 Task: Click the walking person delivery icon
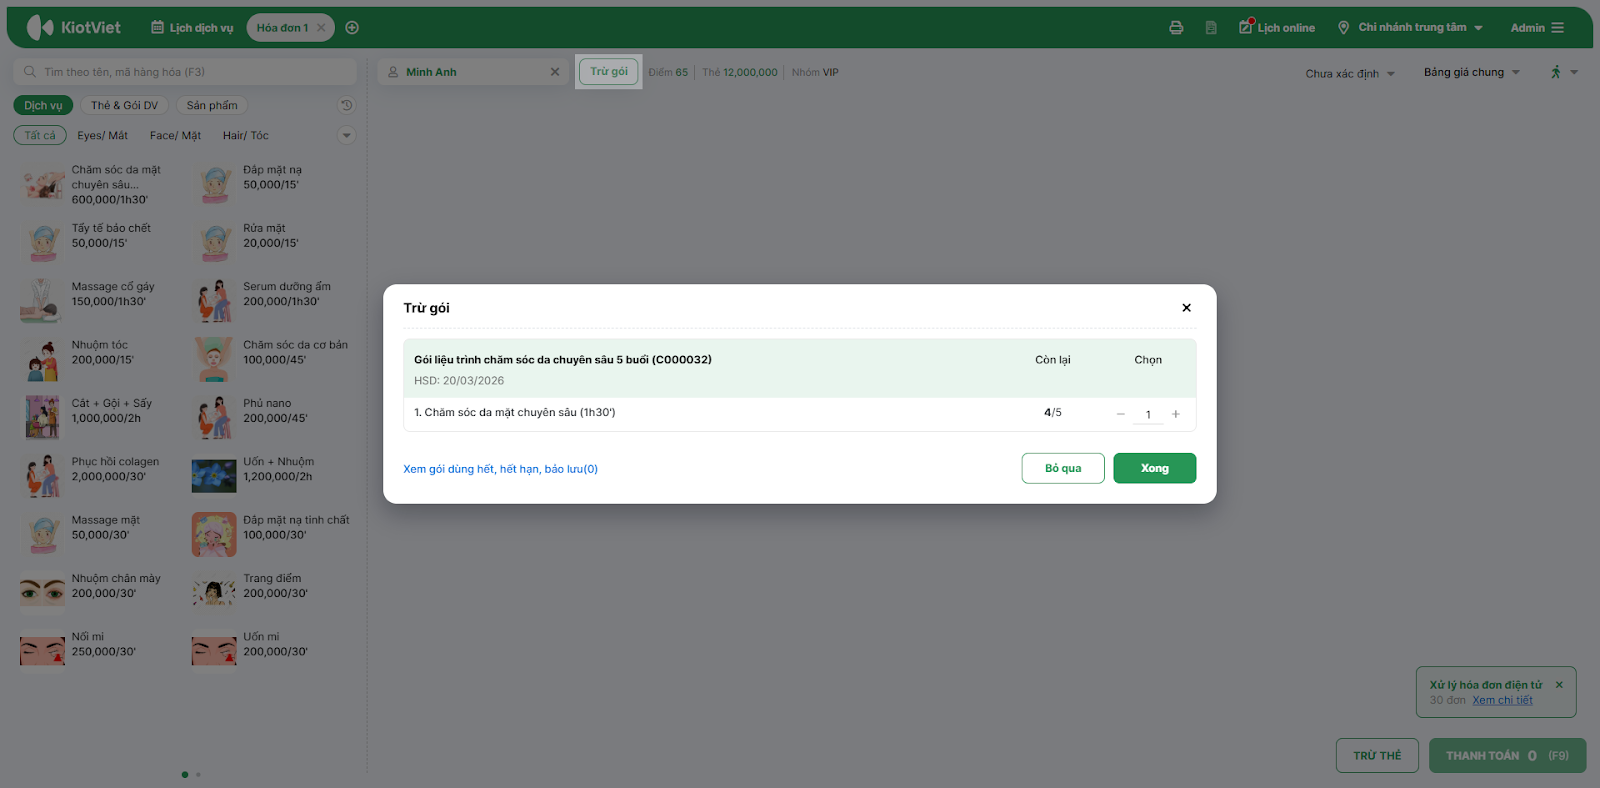[1556, 72]
